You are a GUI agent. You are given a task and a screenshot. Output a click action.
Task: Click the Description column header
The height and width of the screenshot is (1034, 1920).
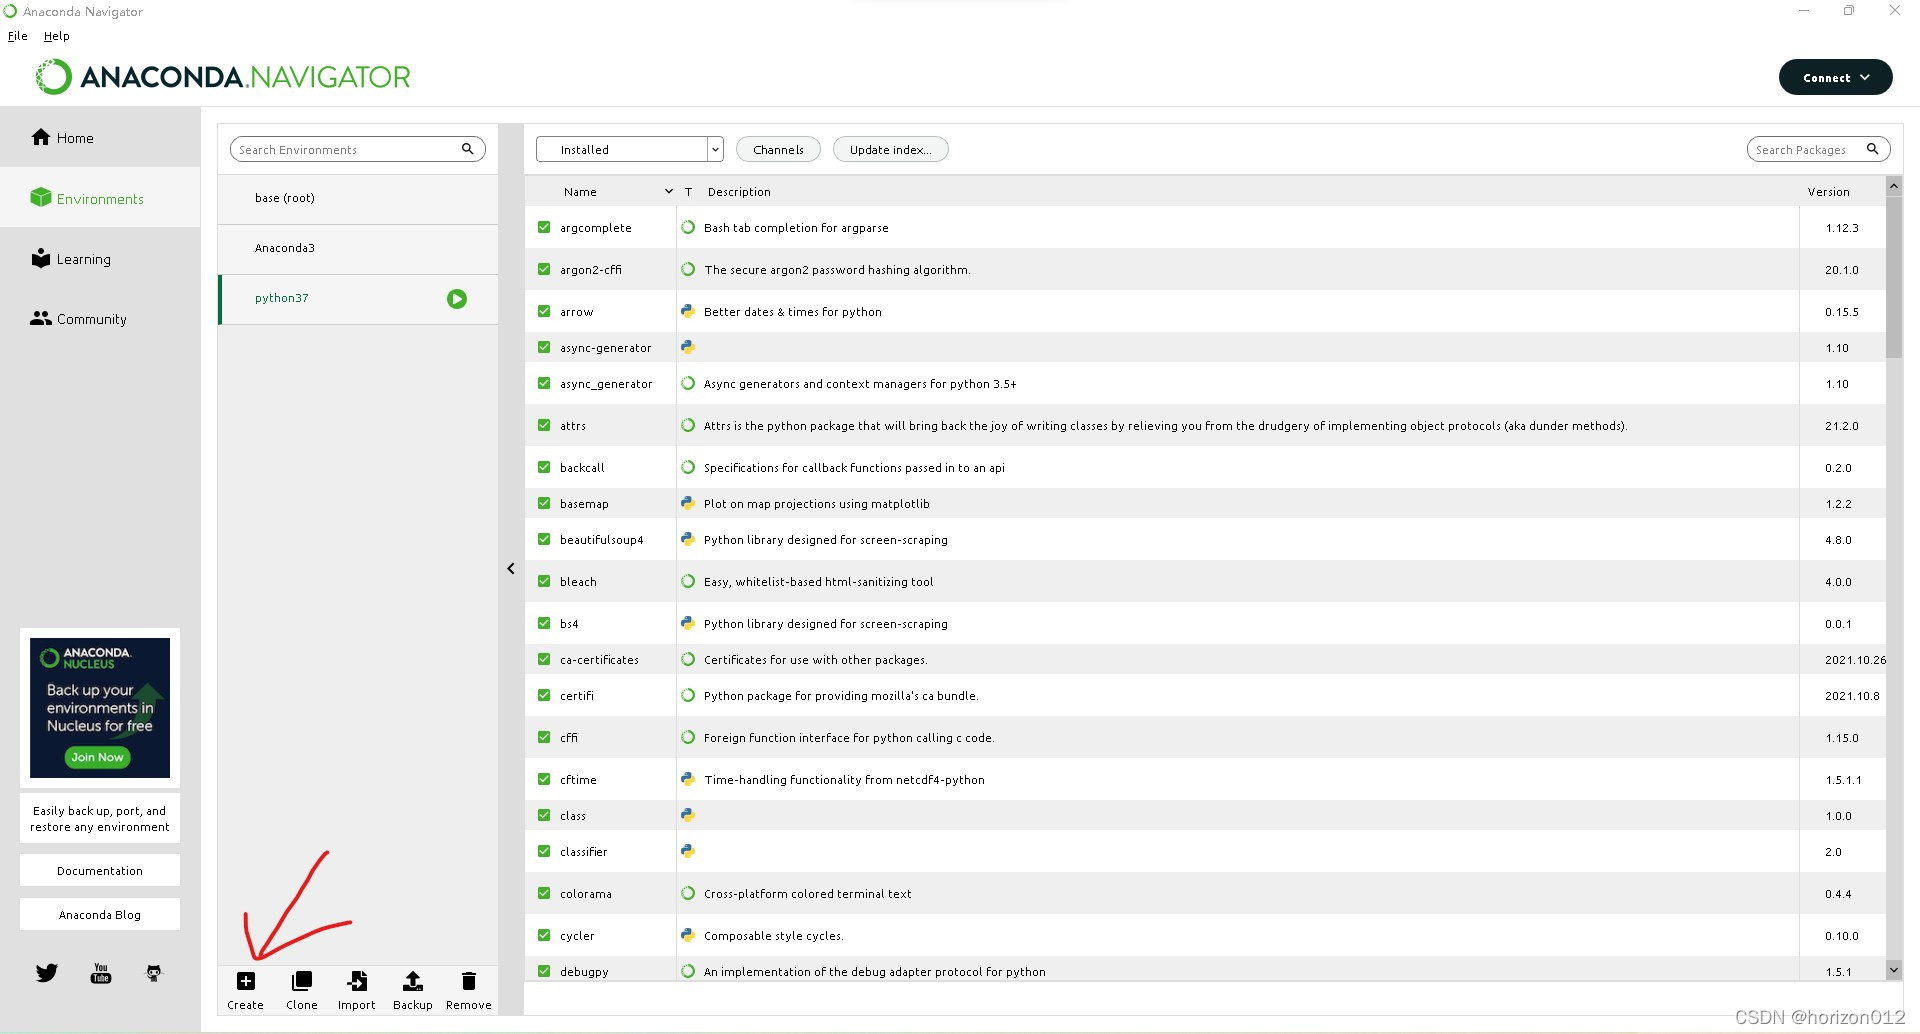pyautogui.click(x=739, y=191)
